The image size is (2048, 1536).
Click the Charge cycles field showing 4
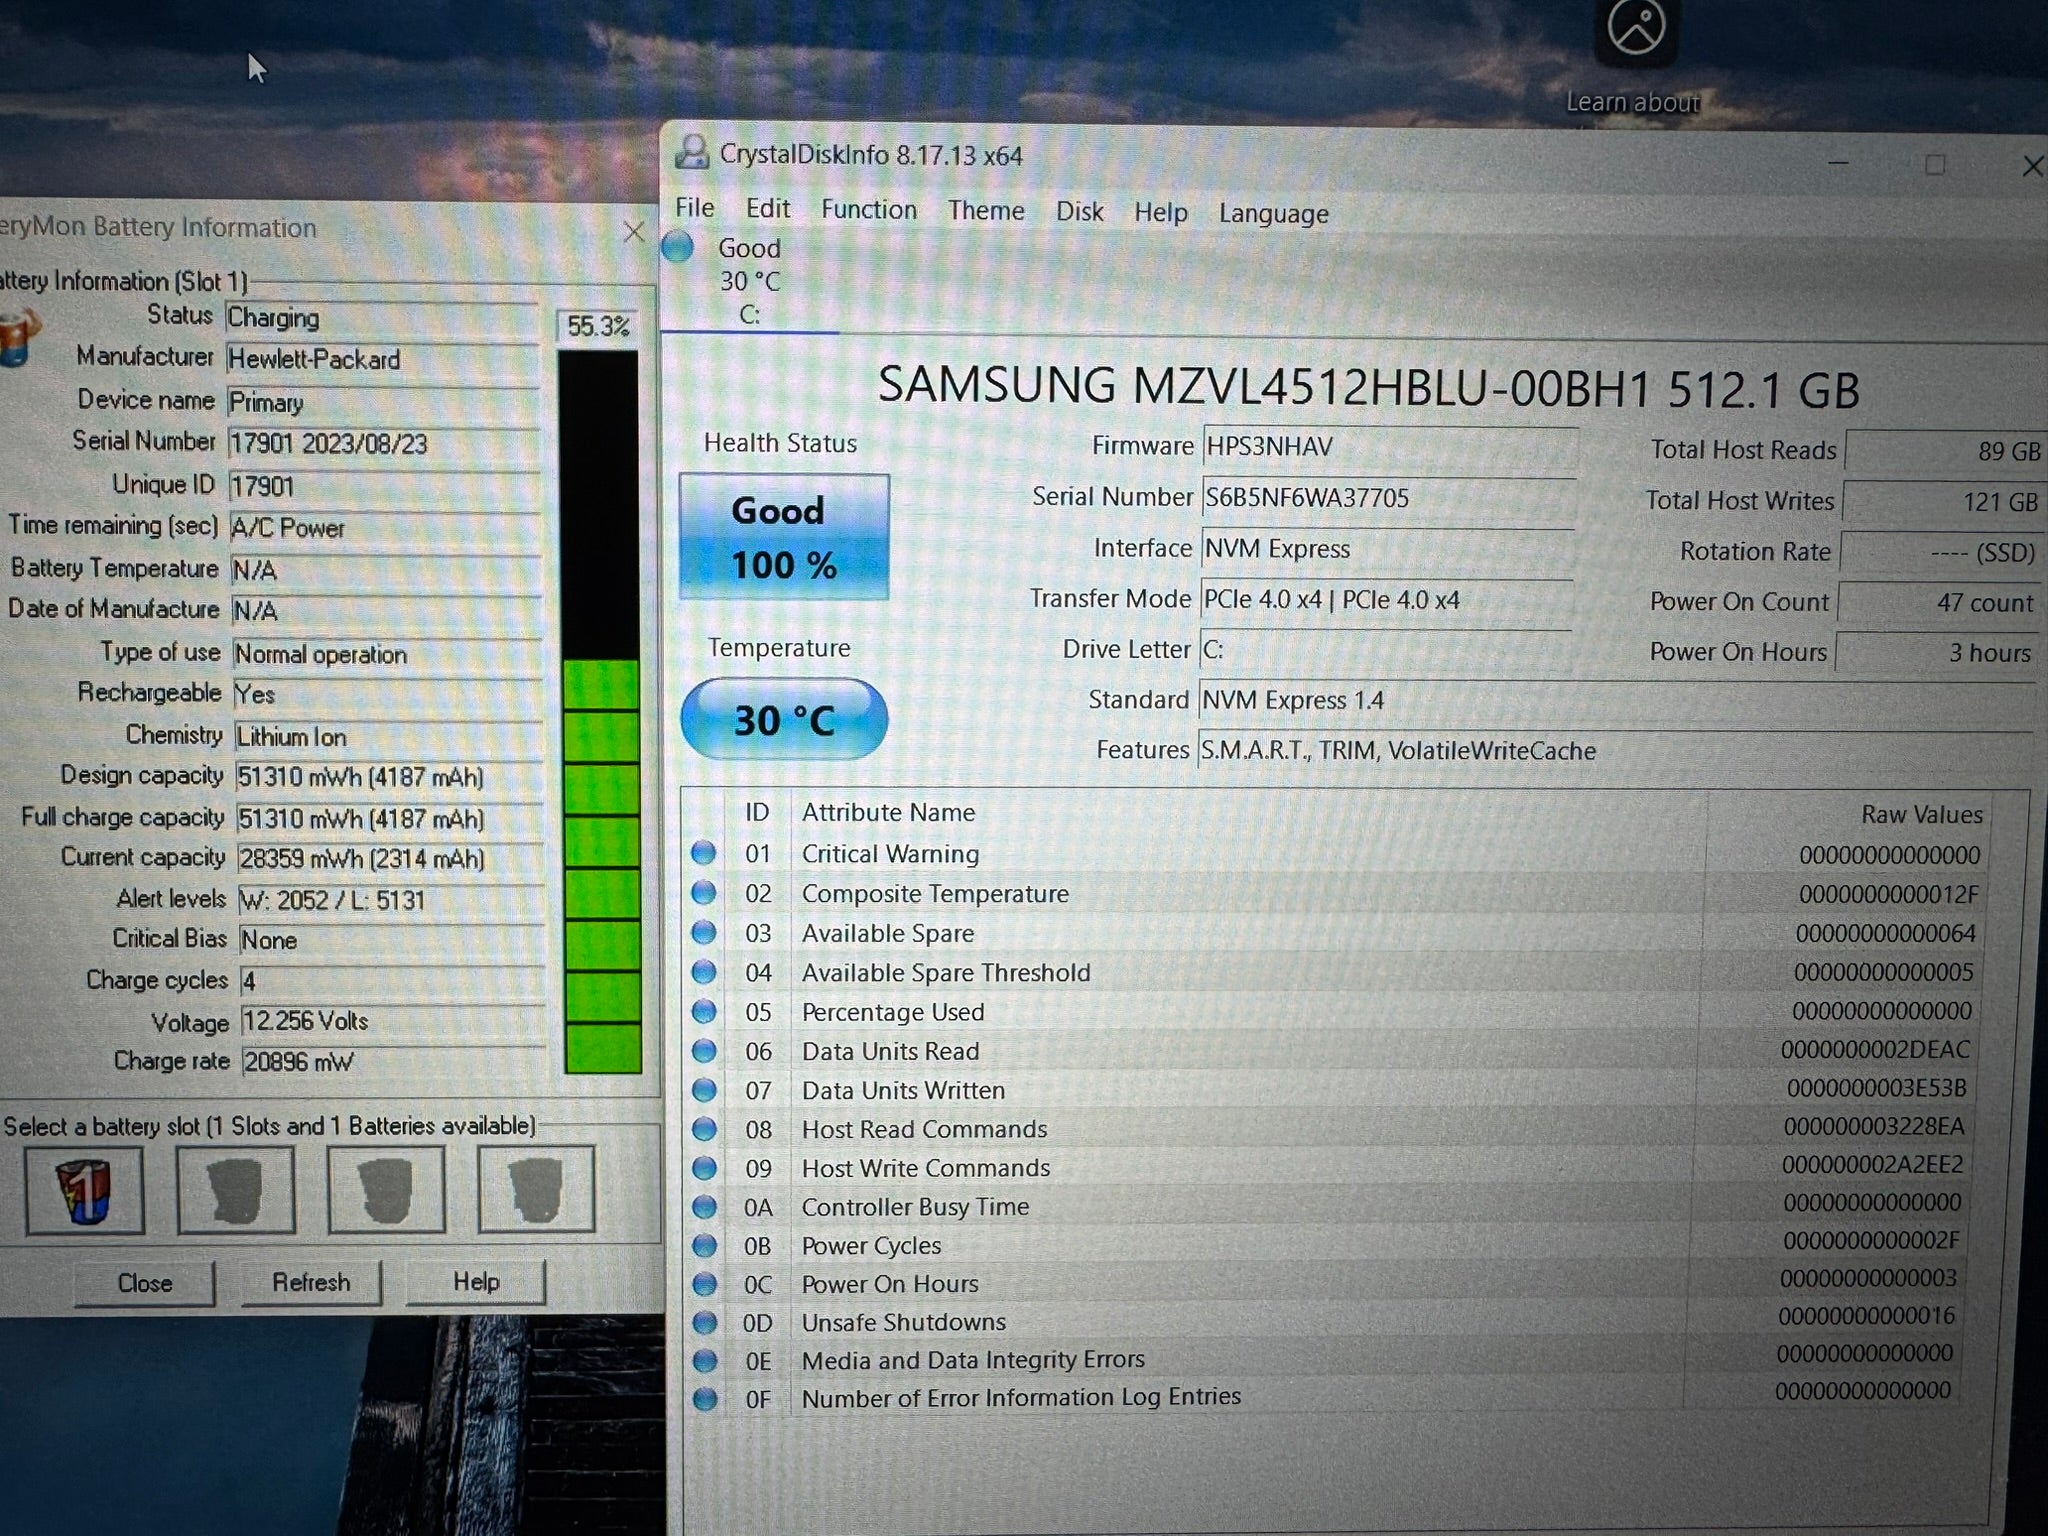pos(392,980)
